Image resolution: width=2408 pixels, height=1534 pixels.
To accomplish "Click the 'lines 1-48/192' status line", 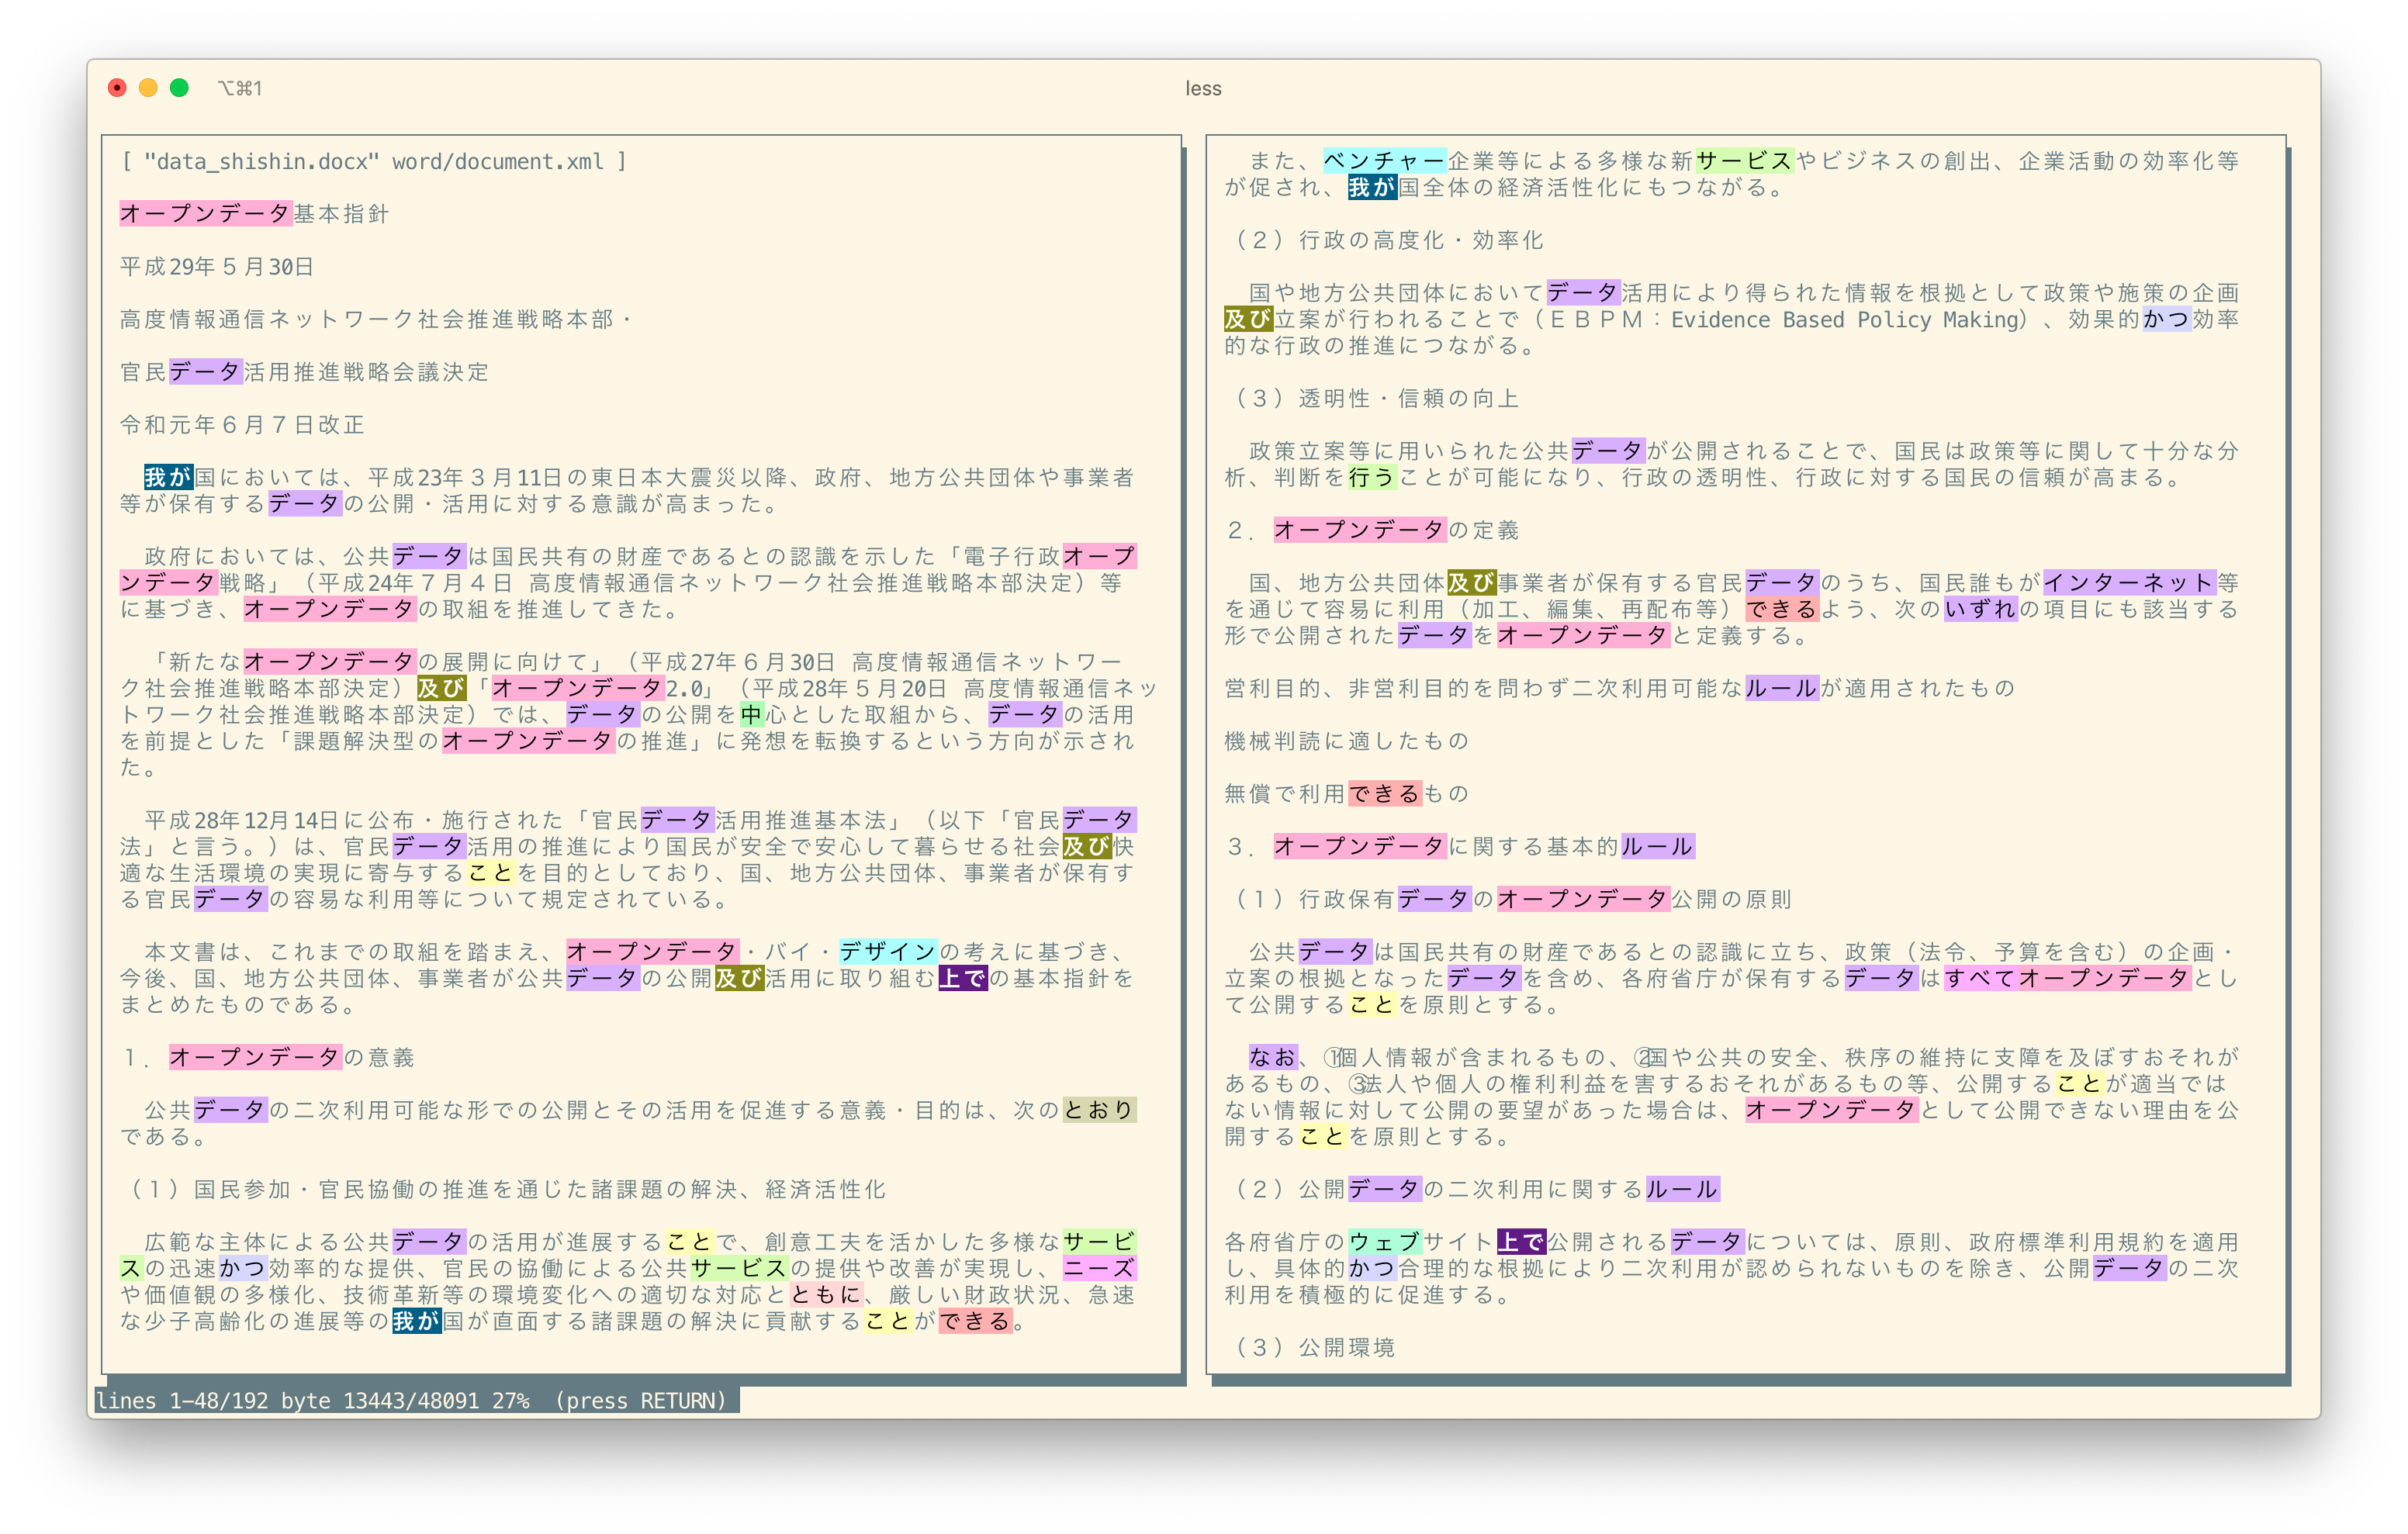I will pos(417,1400).
